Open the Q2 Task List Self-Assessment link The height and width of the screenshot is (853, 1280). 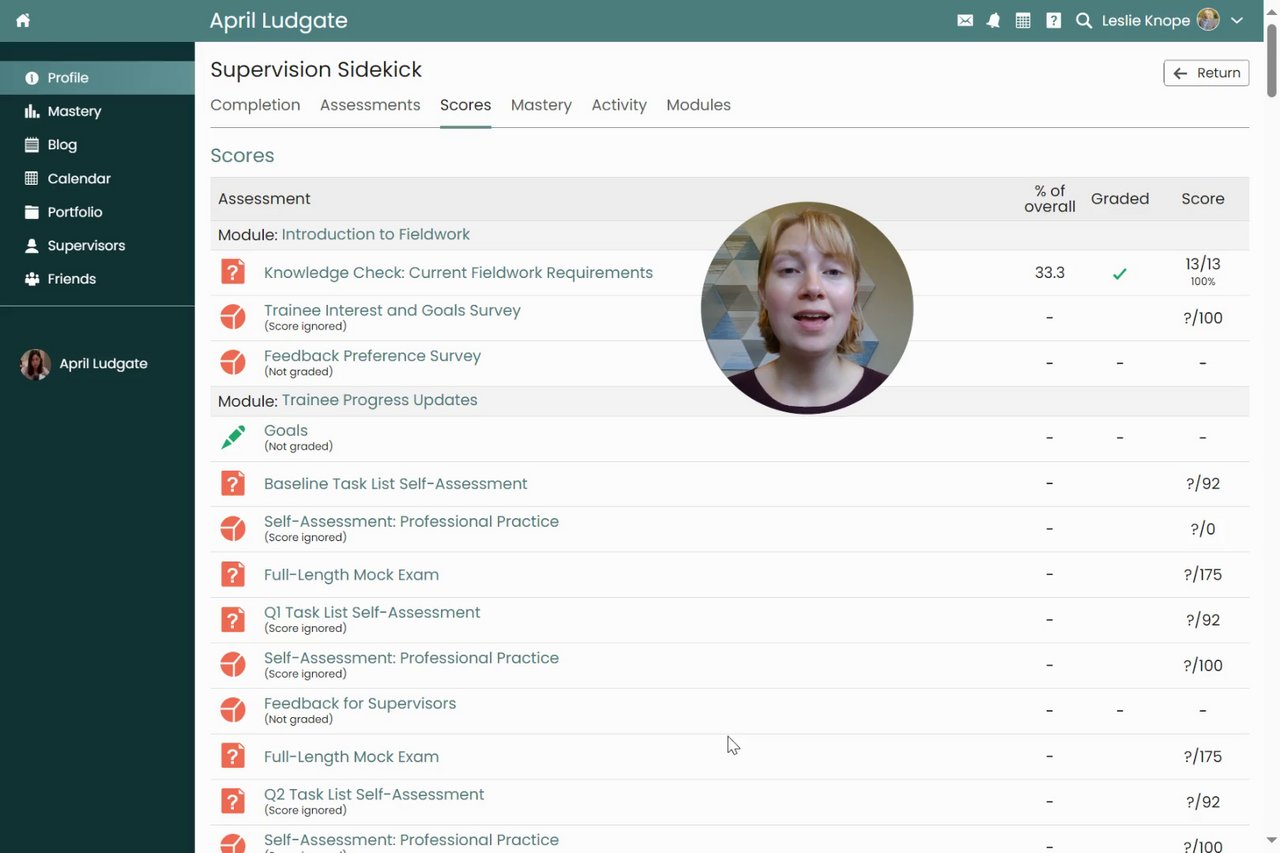tap(374, 795)
